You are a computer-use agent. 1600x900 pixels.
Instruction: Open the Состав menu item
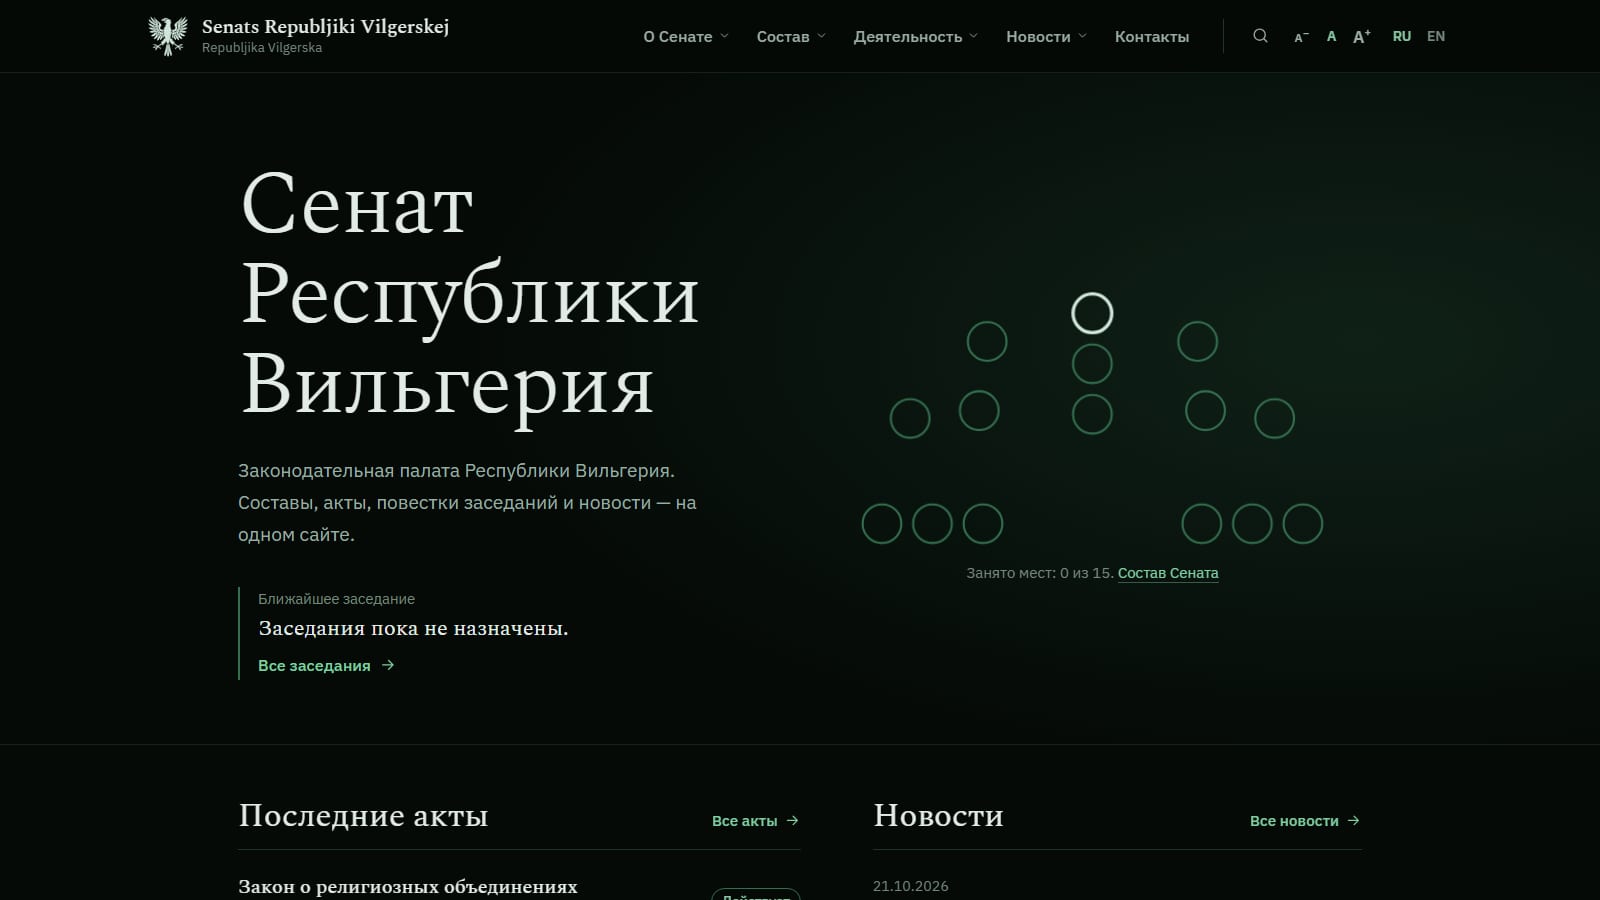[783, 37]
